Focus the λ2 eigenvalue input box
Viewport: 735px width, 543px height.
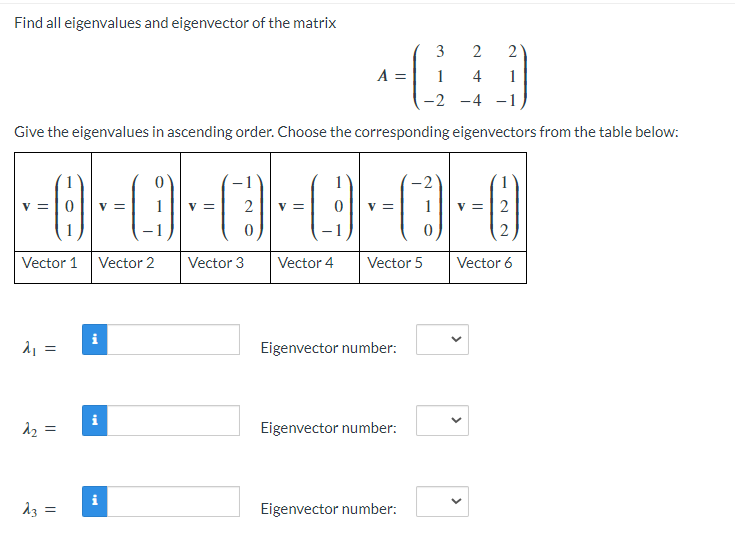(x=173, y=421)
